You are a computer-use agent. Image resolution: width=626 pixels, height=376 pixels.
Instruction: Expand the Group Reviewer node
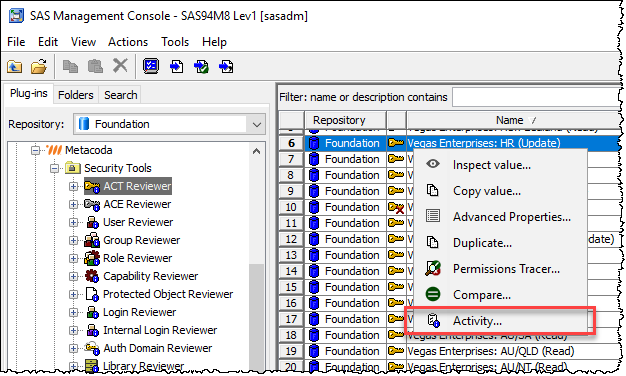[73, 240]
